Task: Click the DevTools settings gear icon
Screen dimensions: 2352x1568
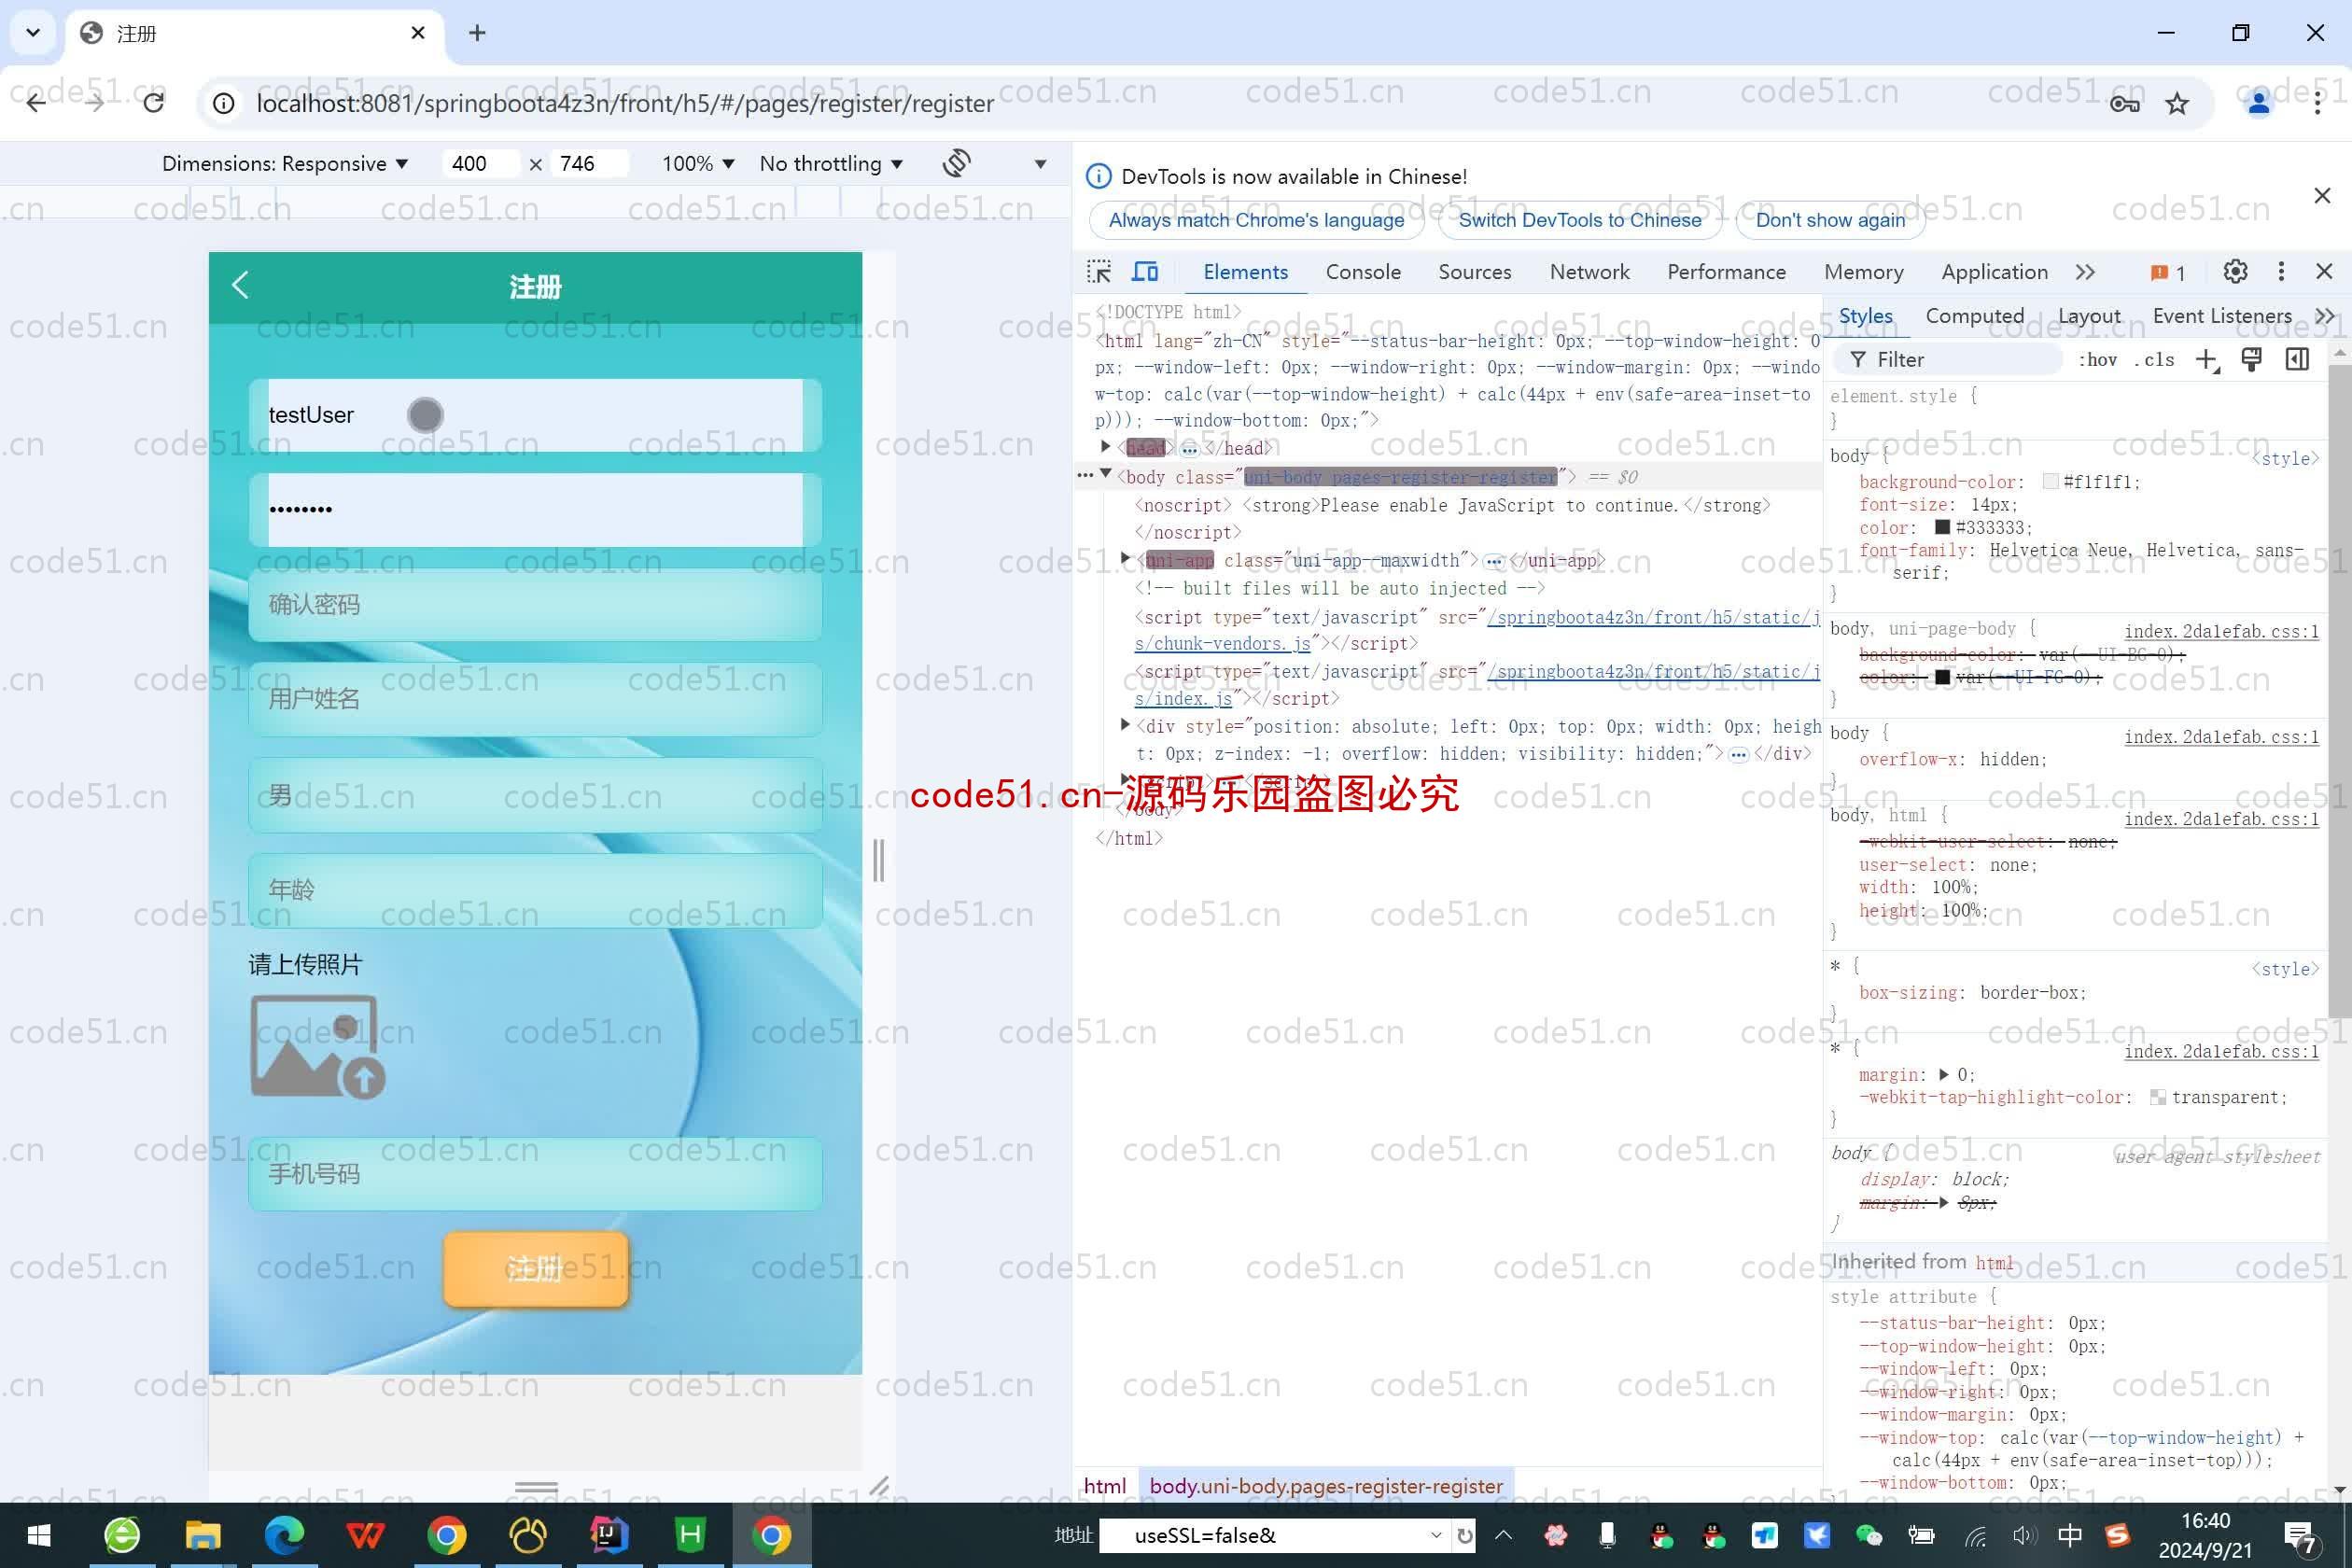Action: coord(2234,270)
